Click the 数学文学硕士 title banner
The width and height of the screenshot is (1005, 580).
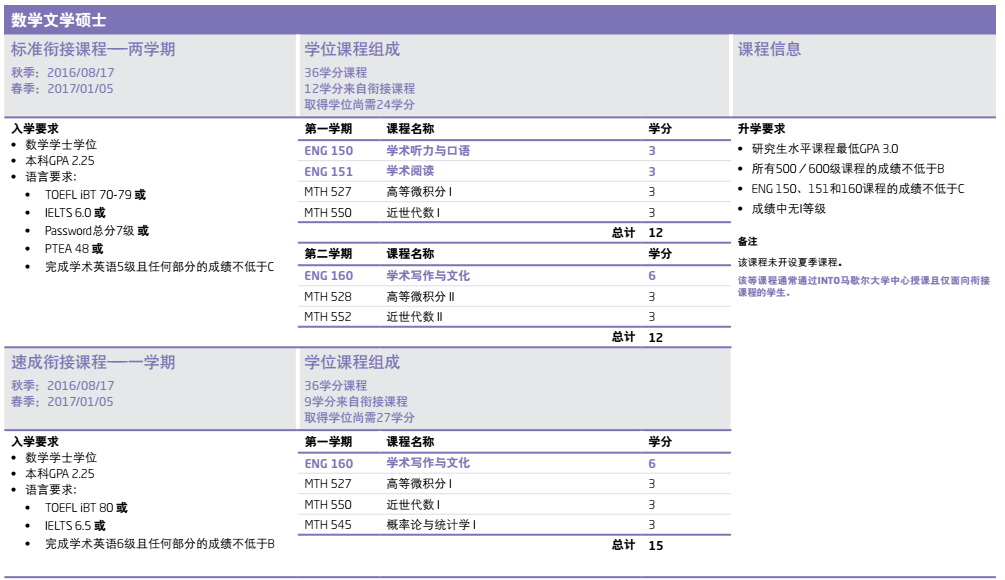[x=58, y=20]
